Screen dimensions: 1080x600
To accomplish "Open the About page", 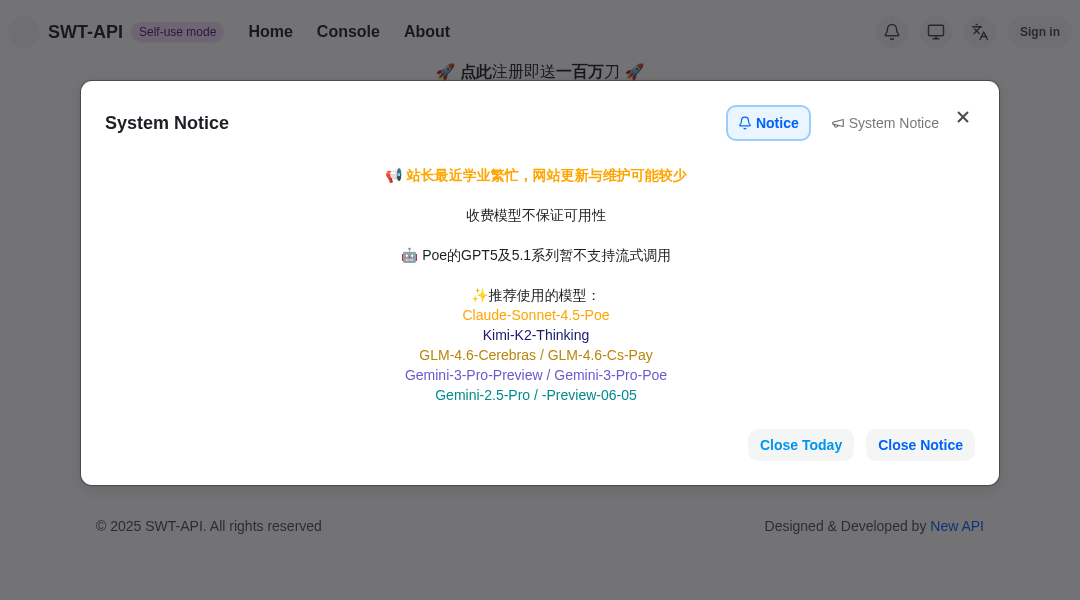I will point(427,31).
